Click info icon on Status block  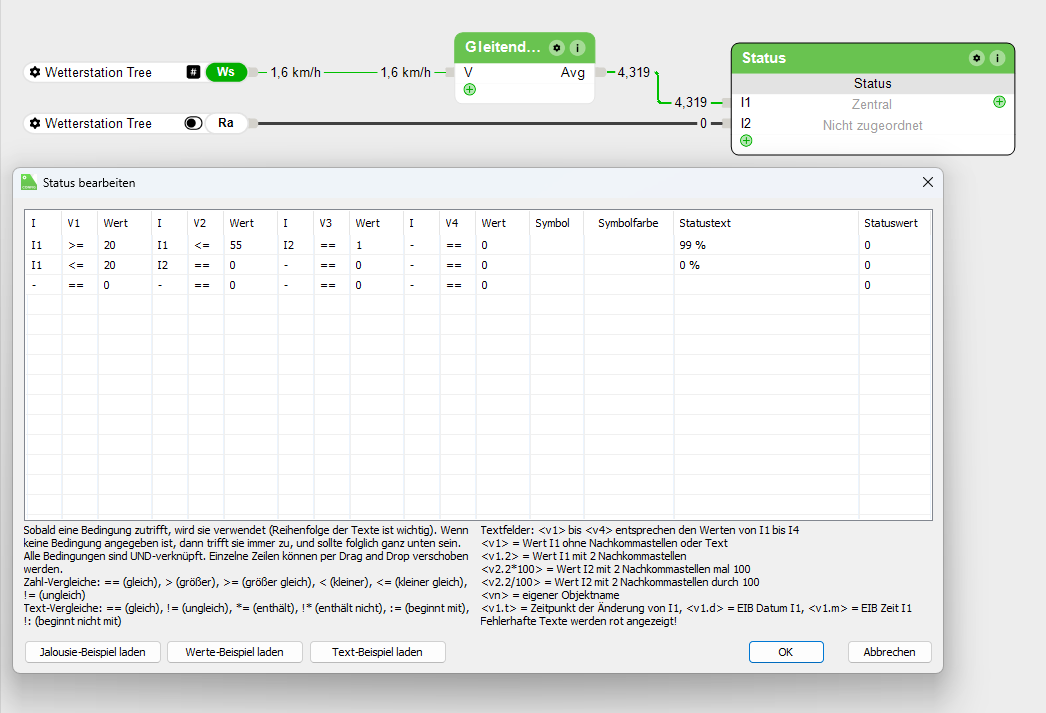(997, 58)
